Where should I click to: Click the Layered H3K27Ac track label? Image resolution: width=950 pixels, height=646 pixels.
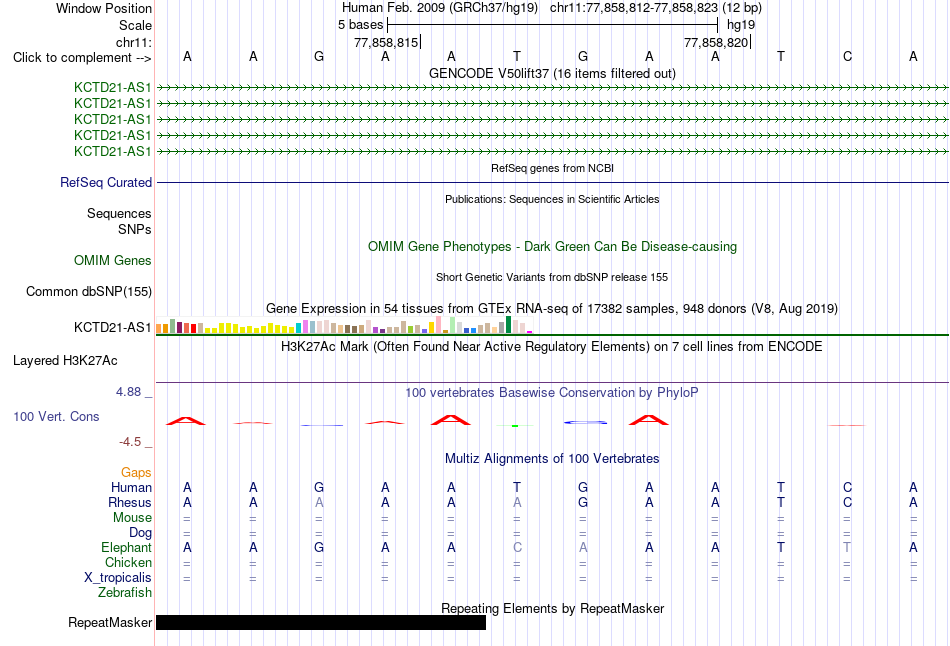tap(65, 361)
